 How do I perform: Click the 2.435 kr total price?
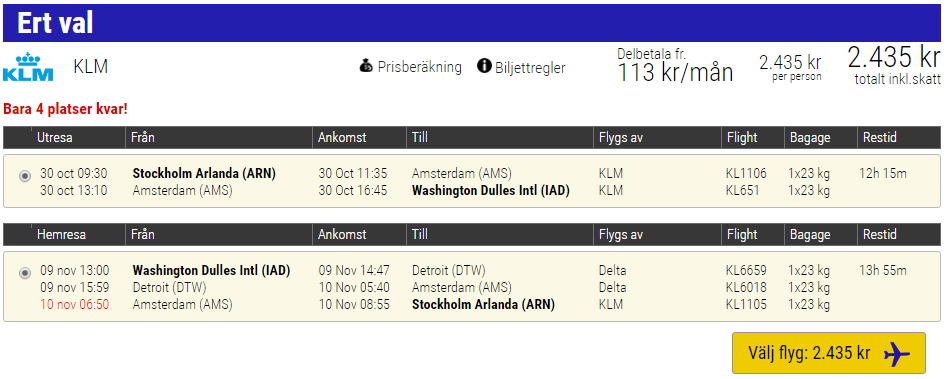(894, 58)
